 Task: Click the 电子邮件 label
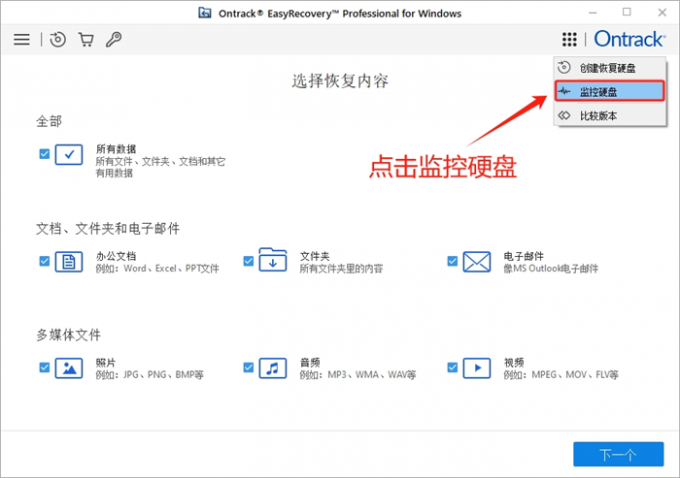(x=523, y=256)
